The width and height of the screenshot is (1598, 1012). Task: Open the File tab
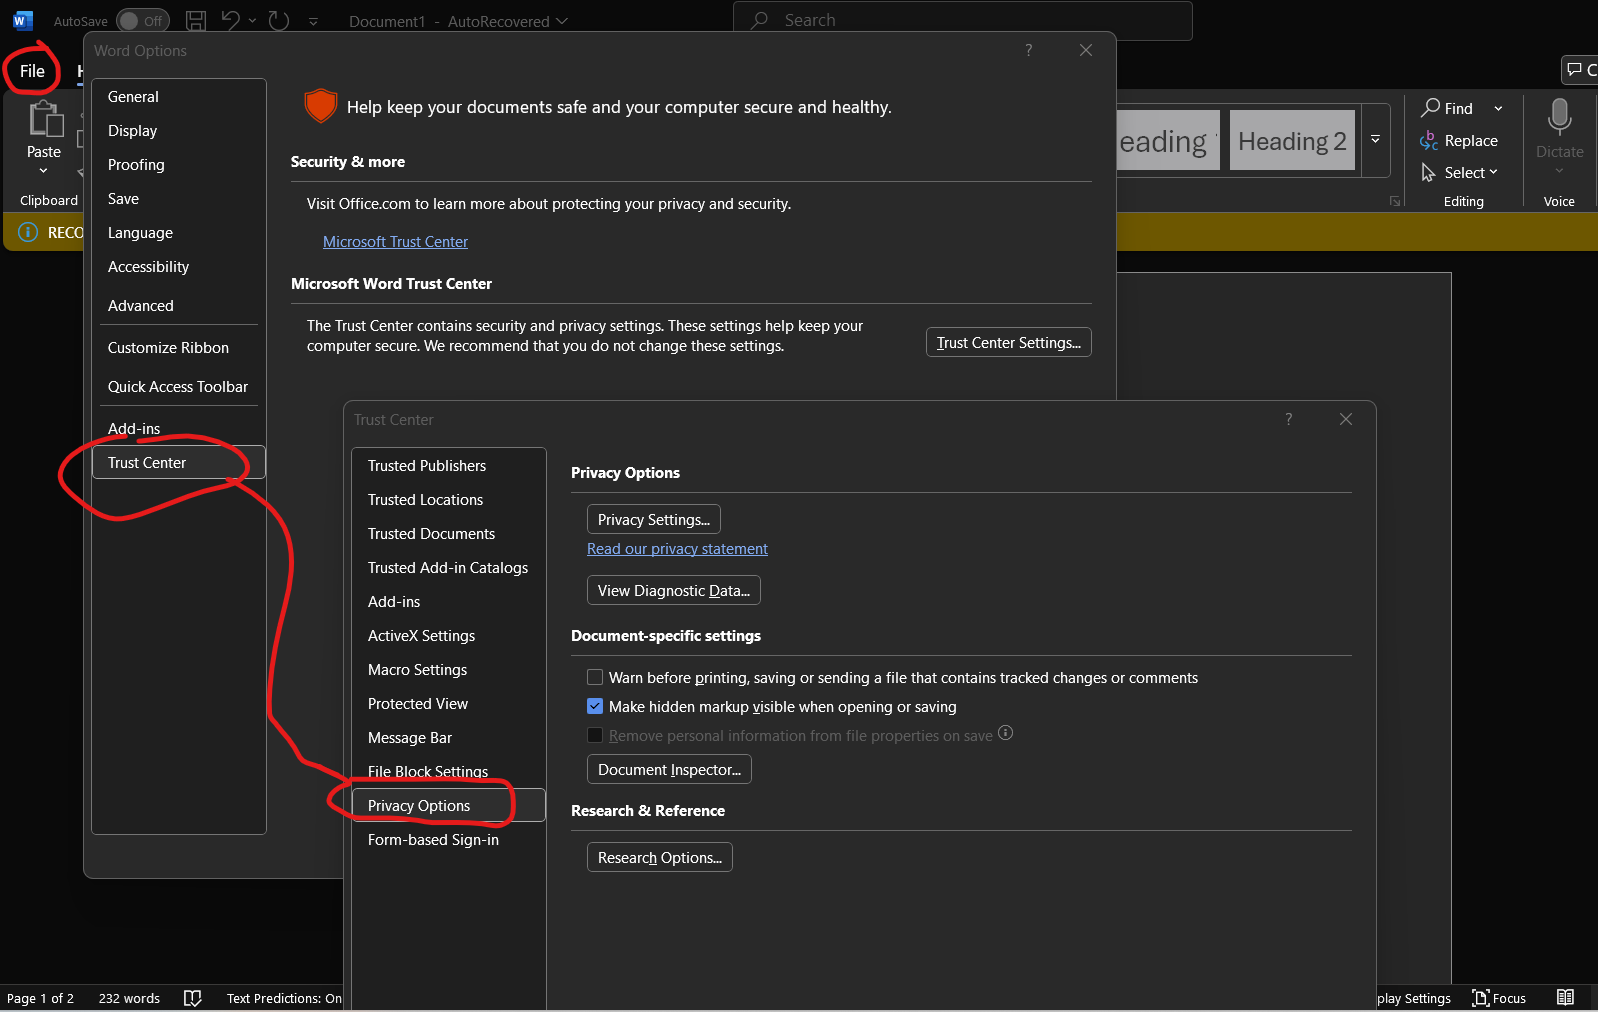point(32,71)
